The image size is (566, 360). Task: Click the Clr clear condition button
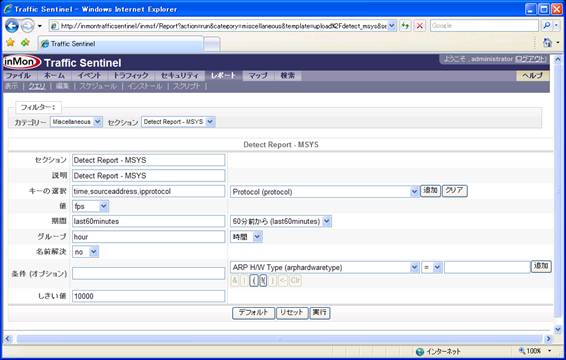pos(295,281)
